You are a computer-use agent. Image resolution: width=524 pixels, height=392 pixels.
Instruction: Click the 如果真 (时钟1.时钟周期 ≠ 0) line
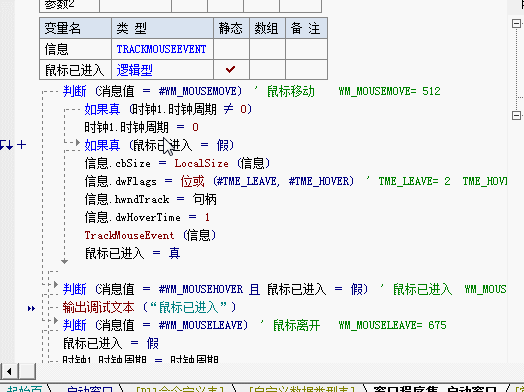point(168,109)
